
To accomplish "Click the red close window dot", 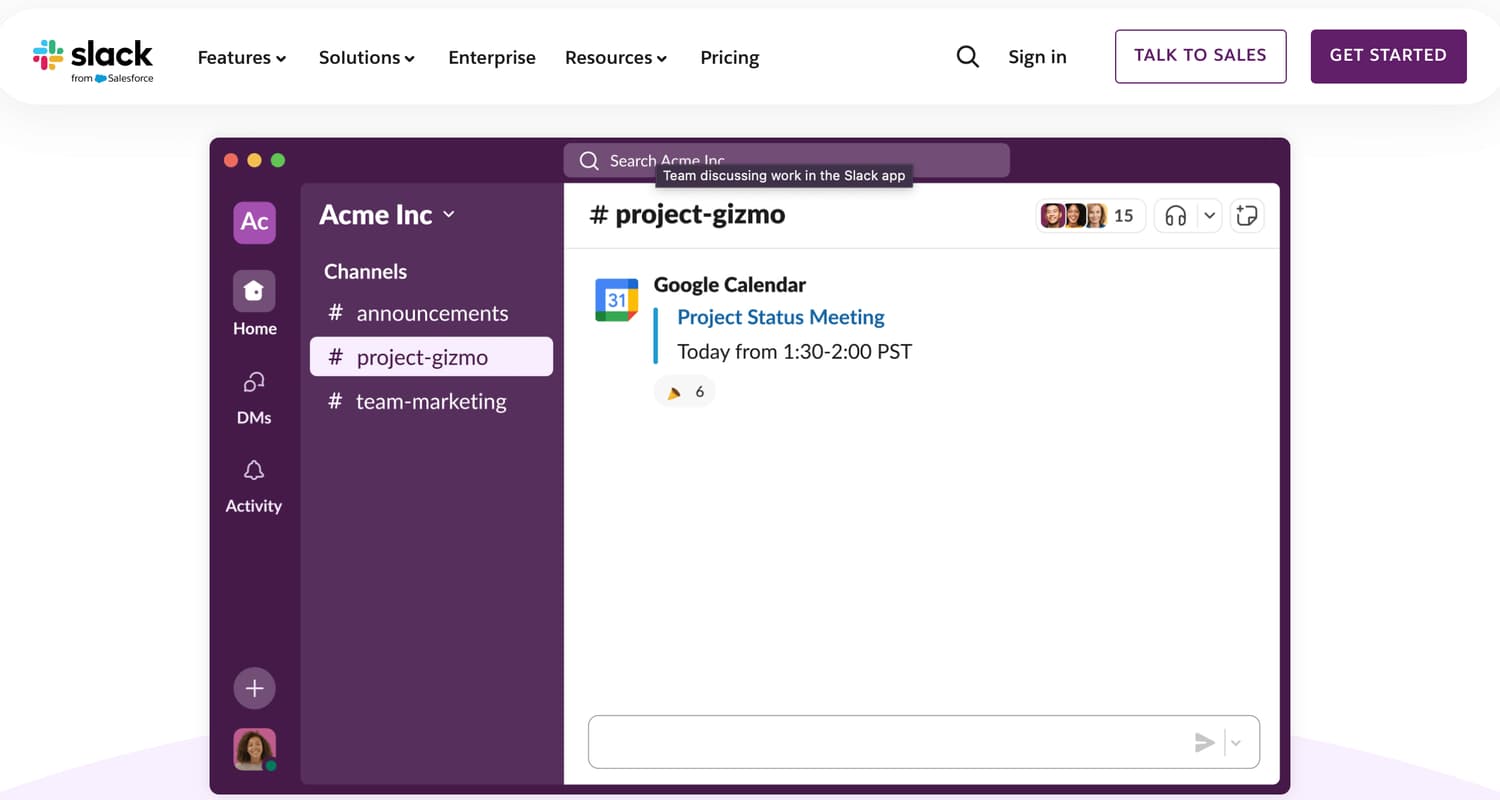I will click(231, 160).
